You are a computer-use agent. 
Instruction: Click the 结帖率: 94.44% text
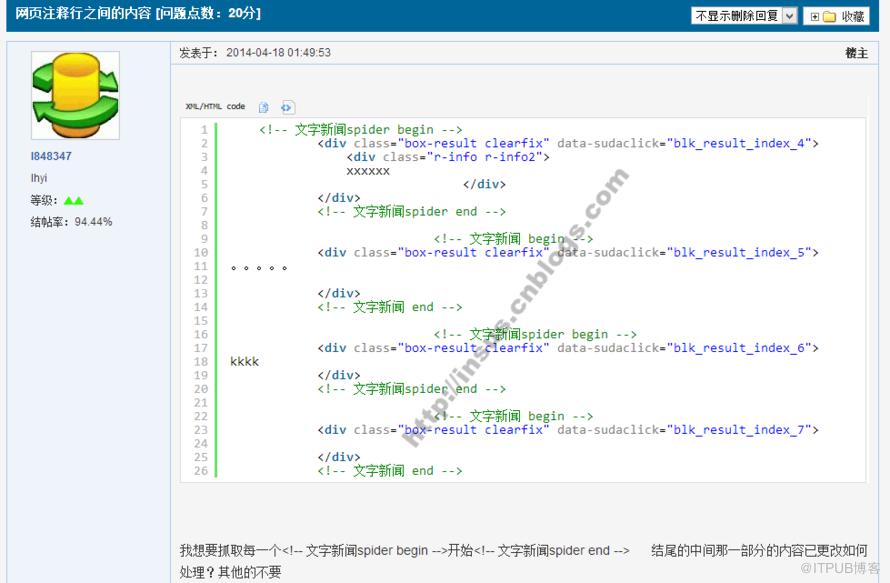click(71, 222)
